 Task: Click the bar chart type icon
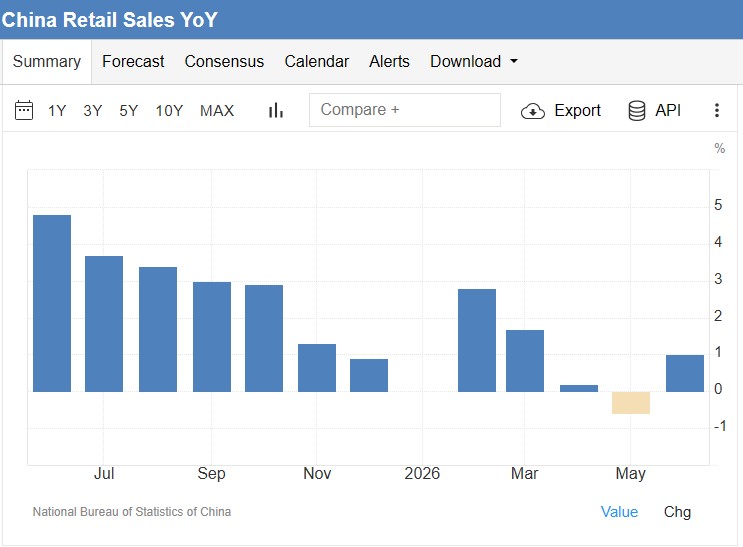pos(275,110)
